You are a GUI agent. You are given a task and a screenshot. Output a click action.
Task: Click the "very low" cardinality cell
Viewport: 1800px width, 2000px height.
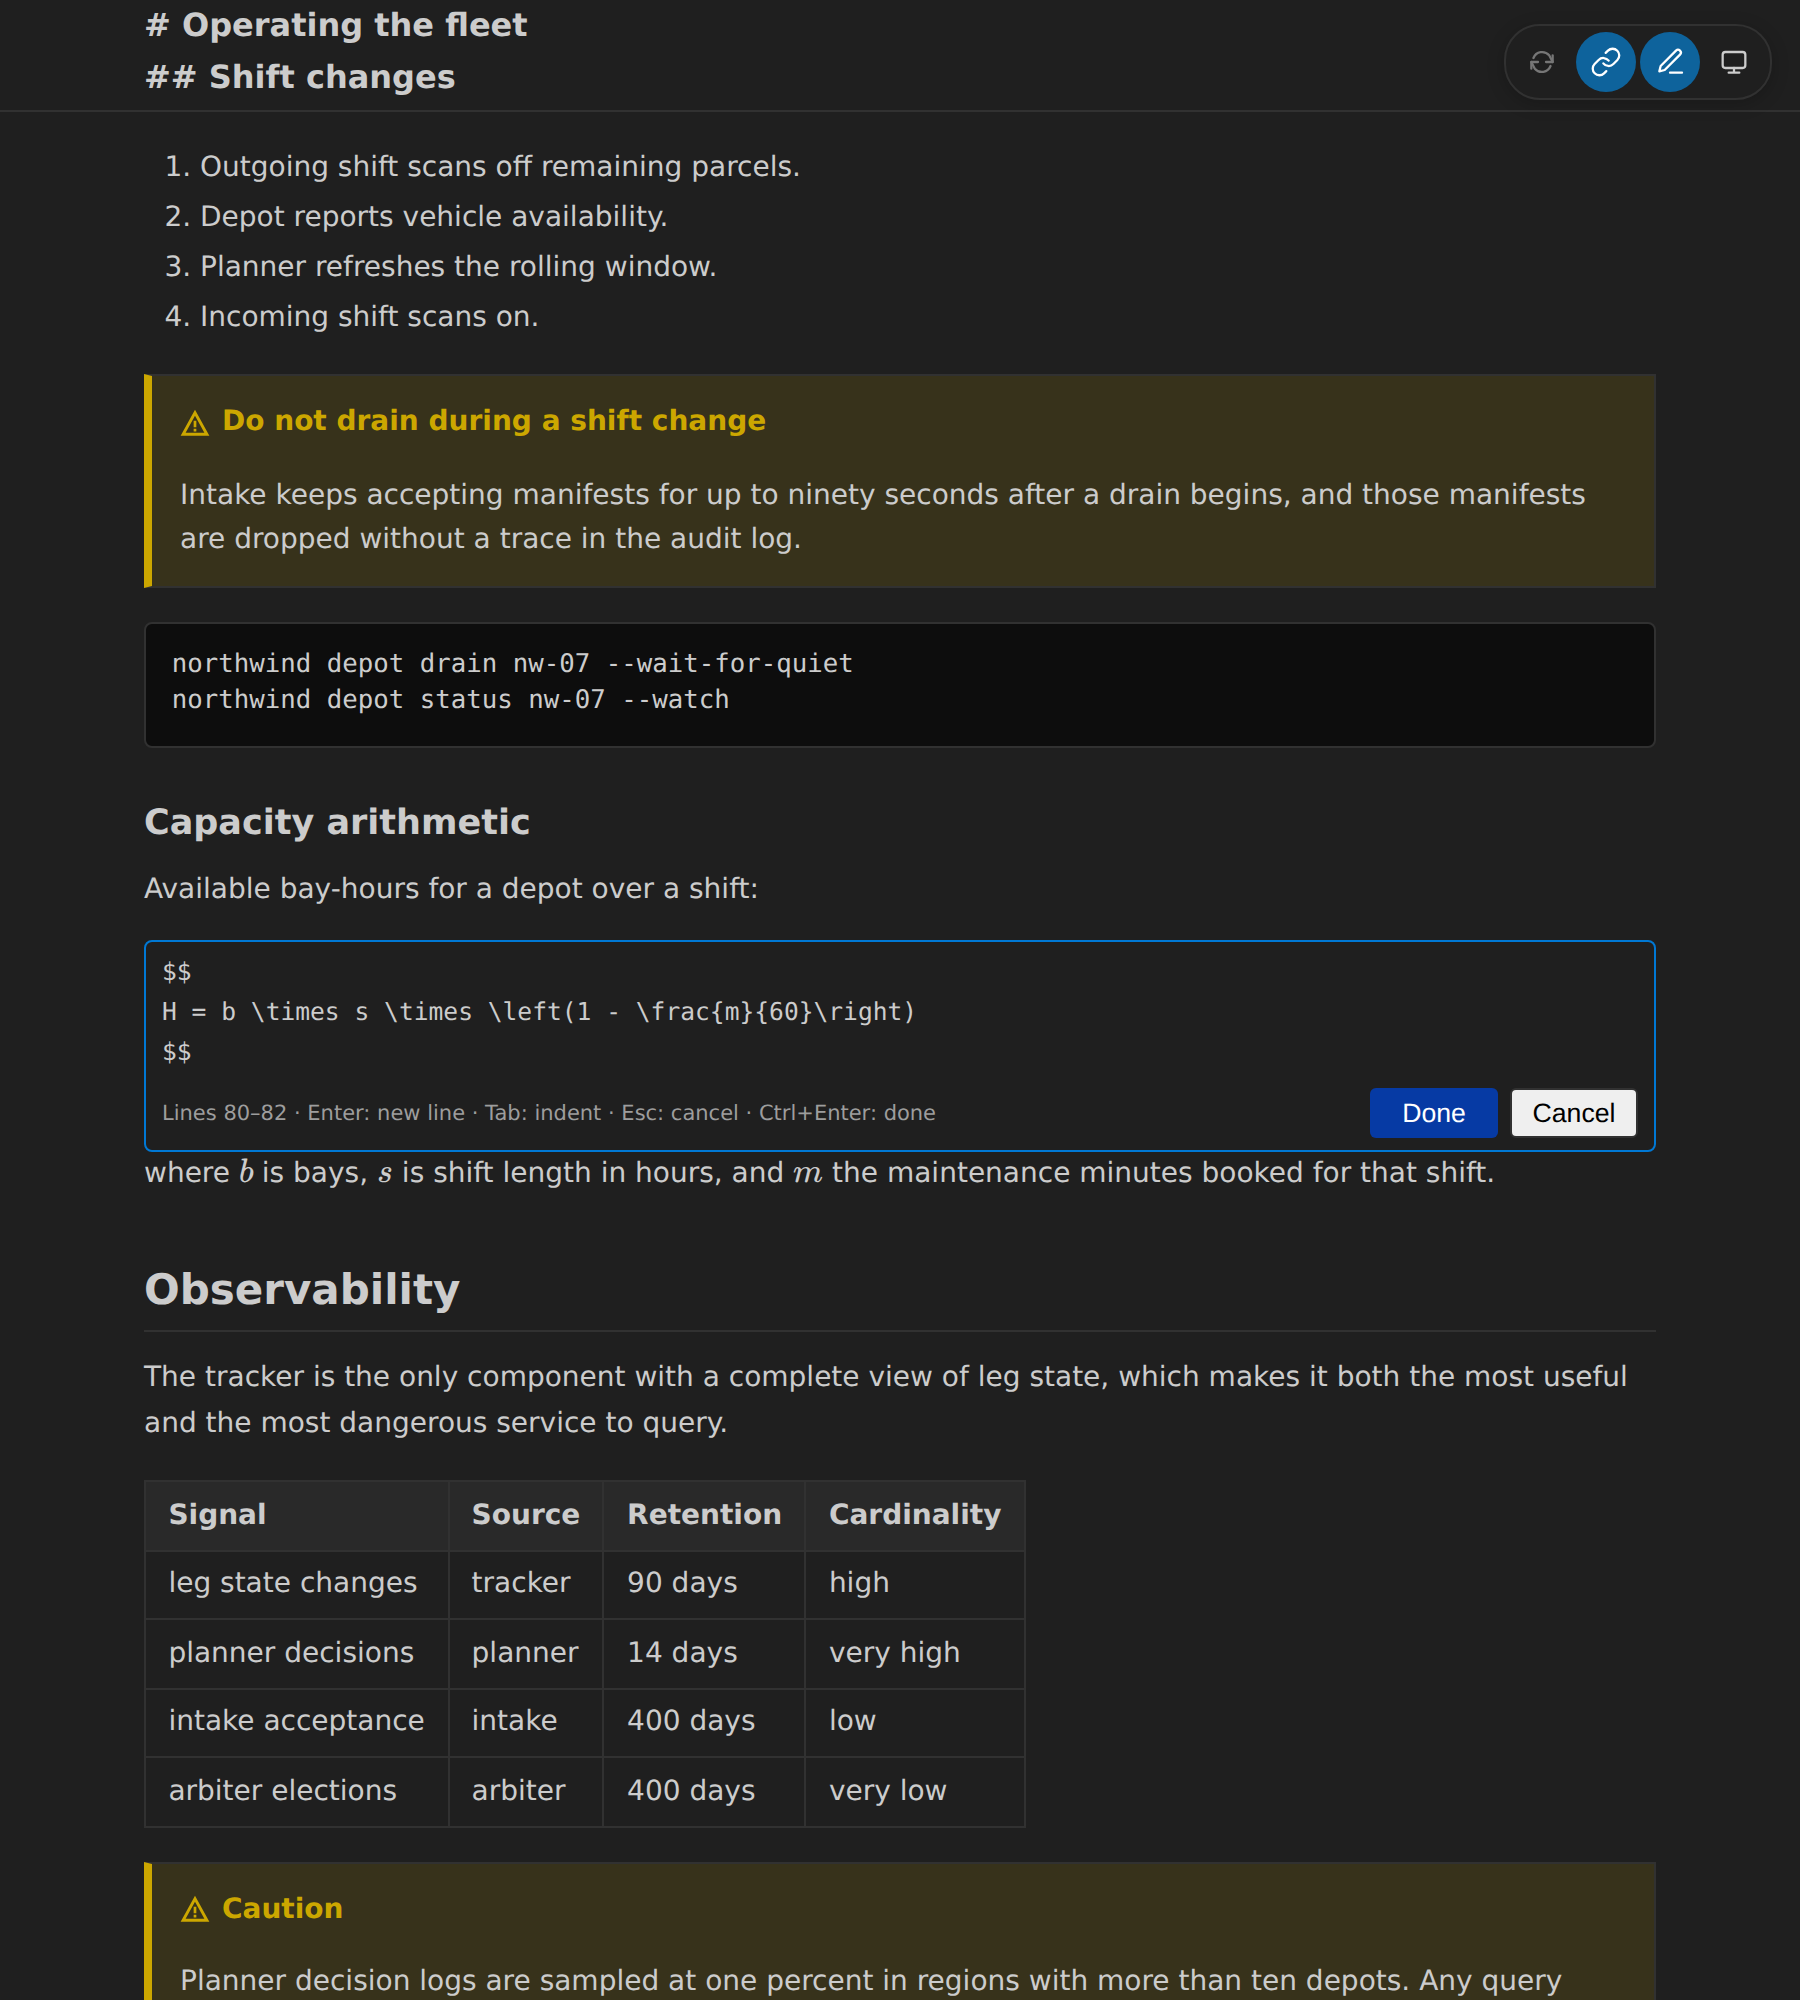click(x=914, y=1790)
